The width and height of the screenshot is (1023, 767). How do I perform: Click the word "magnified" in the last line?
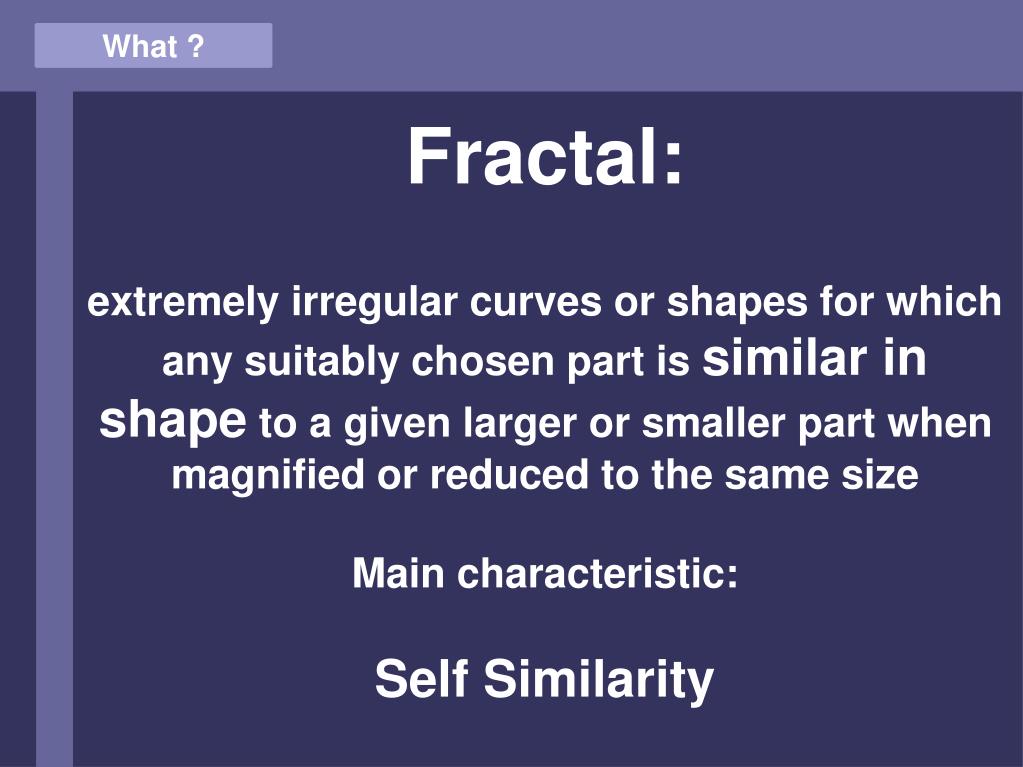(x=268, y=475)
